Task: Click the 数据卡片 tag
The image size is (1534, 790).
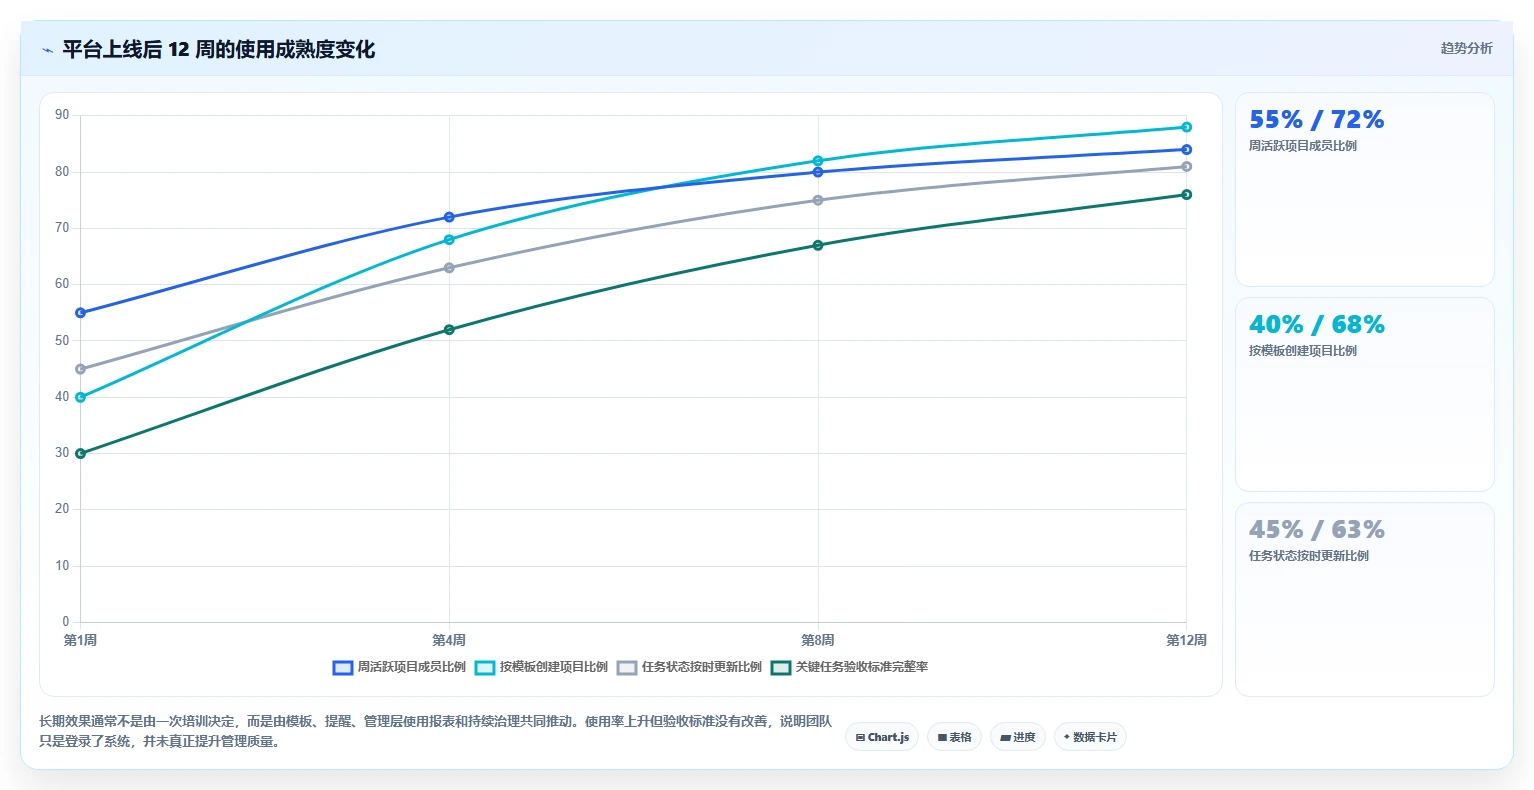Action: coord(1090,737)
